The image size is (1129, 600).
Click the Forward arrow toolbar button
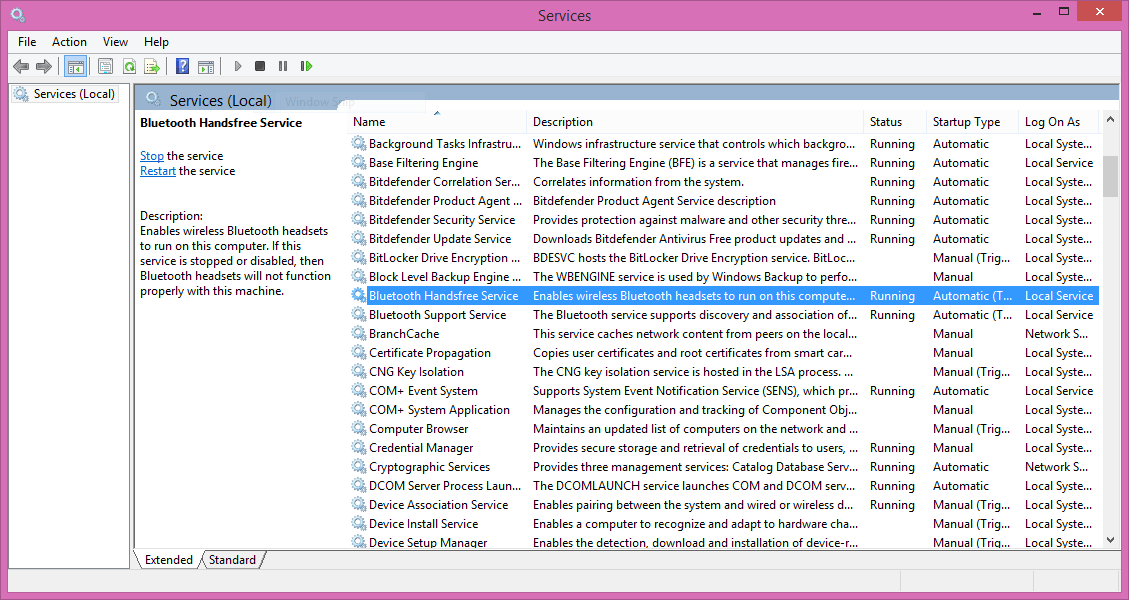[x=43, y=66]
